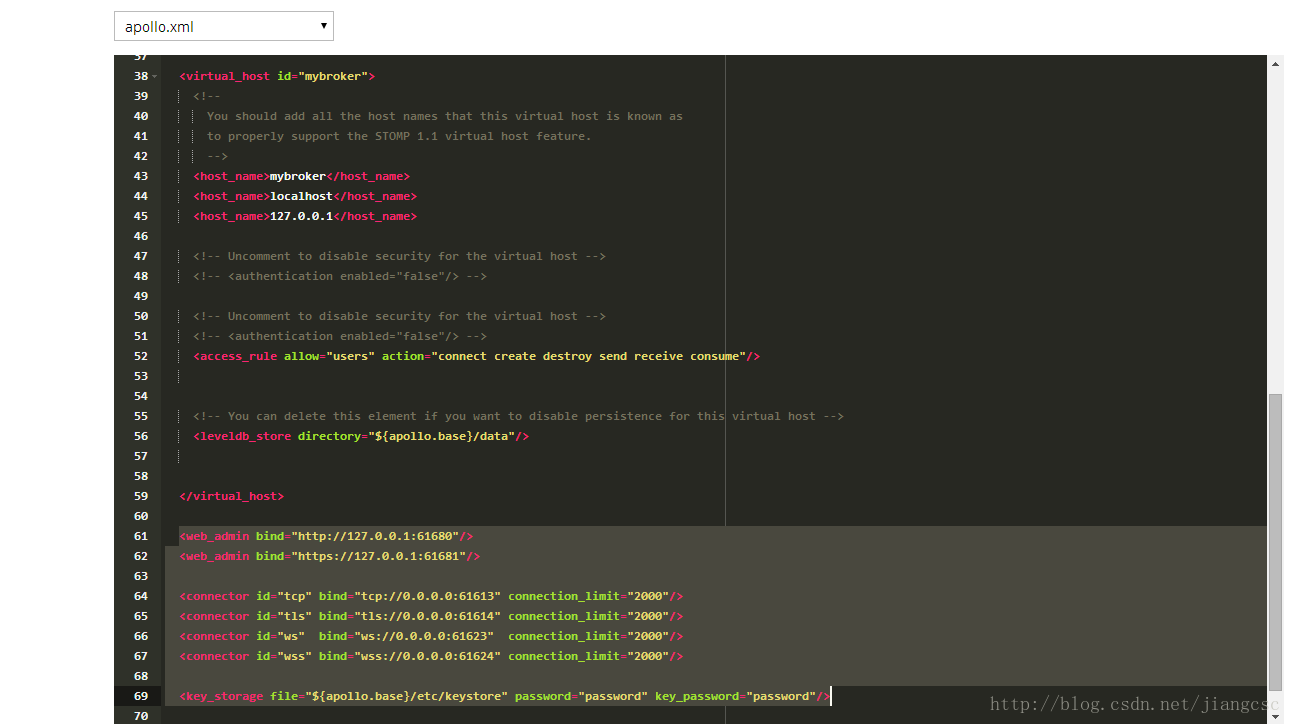Image resolution: width=1291 pixels, height=724 pixels.
Task: Click host name text 'mybroker' on line 43
Action: 298,176
